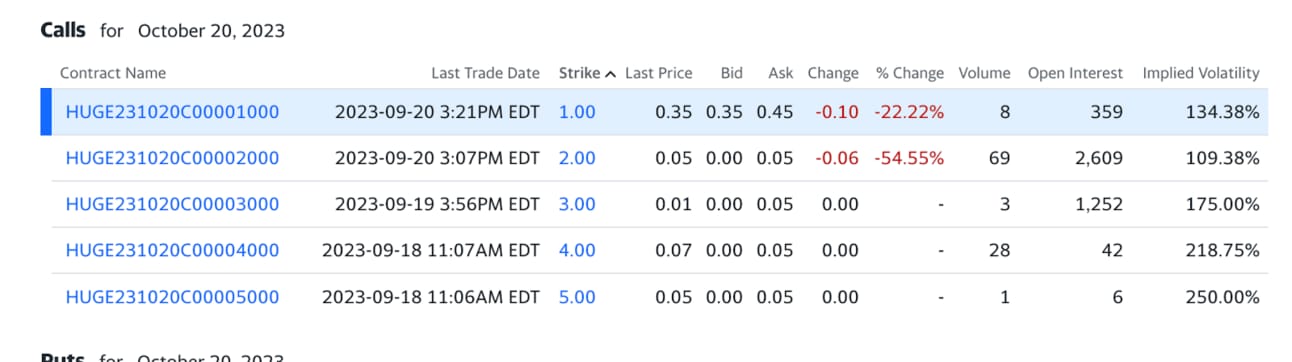Select the 5.00 strike price link
The width and height of the screenshot is (1292, 362).
click(577, 297)
